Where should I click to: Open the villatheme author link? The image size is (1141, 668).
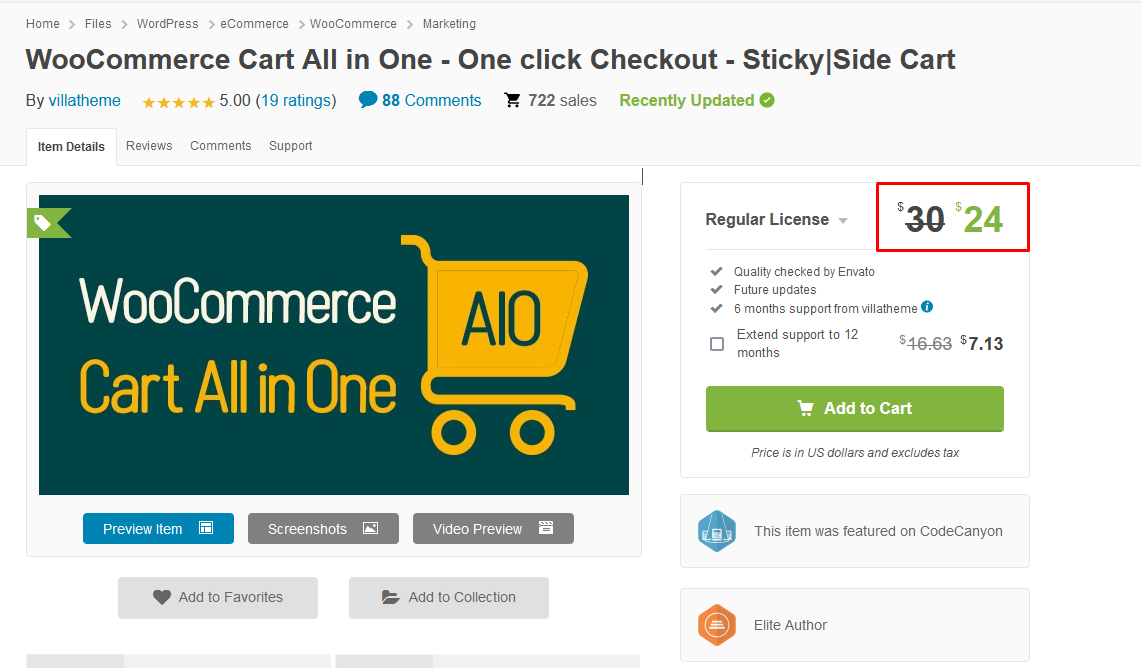pyautogui.click(x=84, y=100)
